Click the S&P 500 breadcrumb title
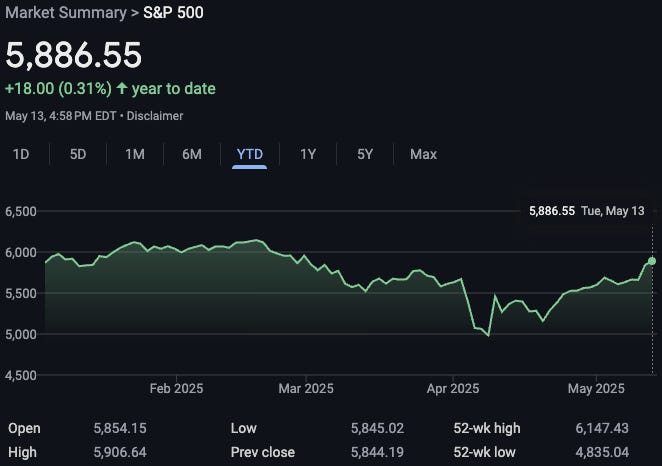The image size is (662, 466). click(173, 13)
